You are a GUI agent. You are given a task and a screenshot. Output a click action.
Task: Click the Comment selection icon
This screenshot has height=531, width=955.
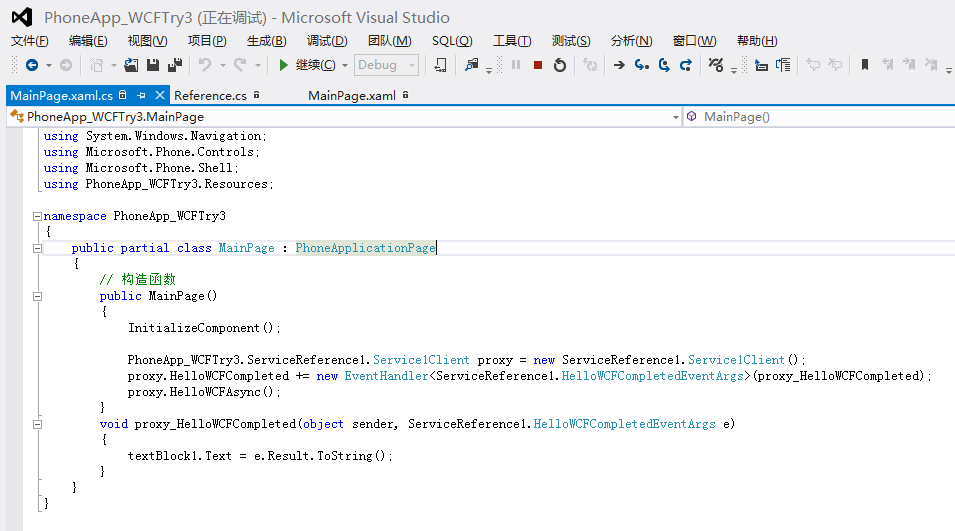pyautogui.click(x=813, y=65)
